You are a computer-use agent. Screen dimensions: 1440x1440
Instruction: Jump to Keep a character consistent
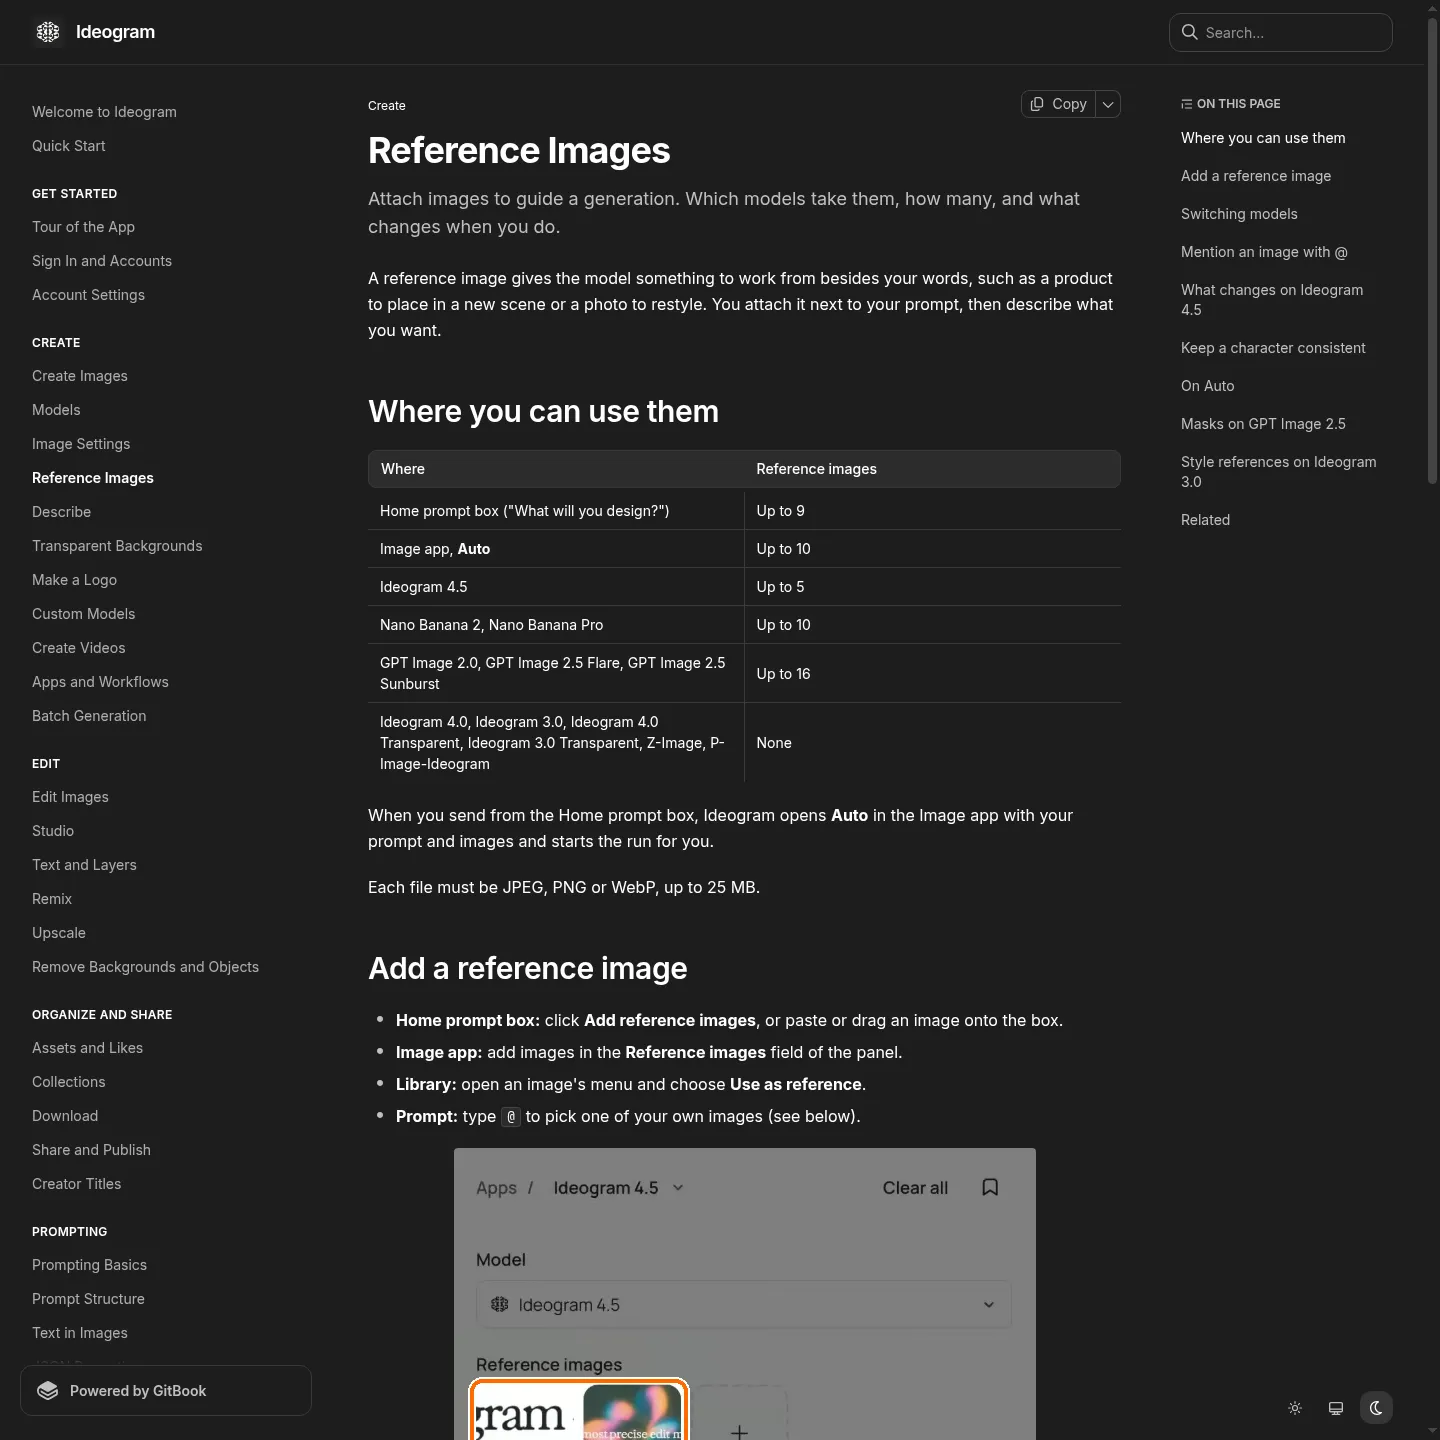pyautogui.click(x=1273, y=348)
